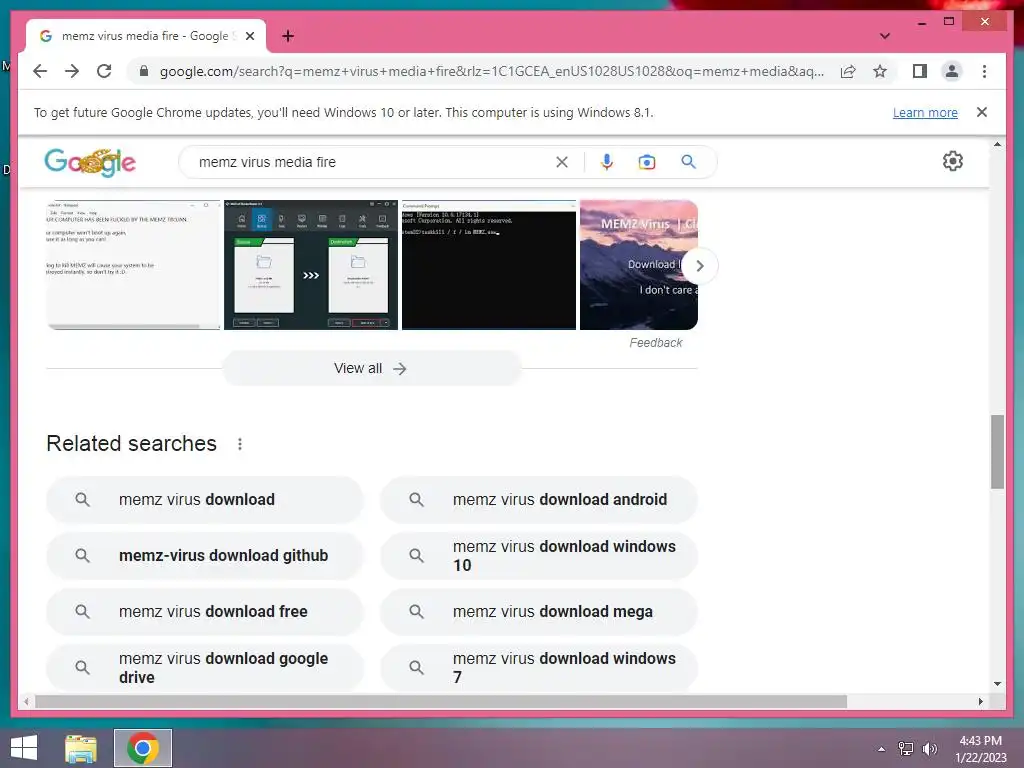Bookmark this tab with the star icon

coord(880,71)
